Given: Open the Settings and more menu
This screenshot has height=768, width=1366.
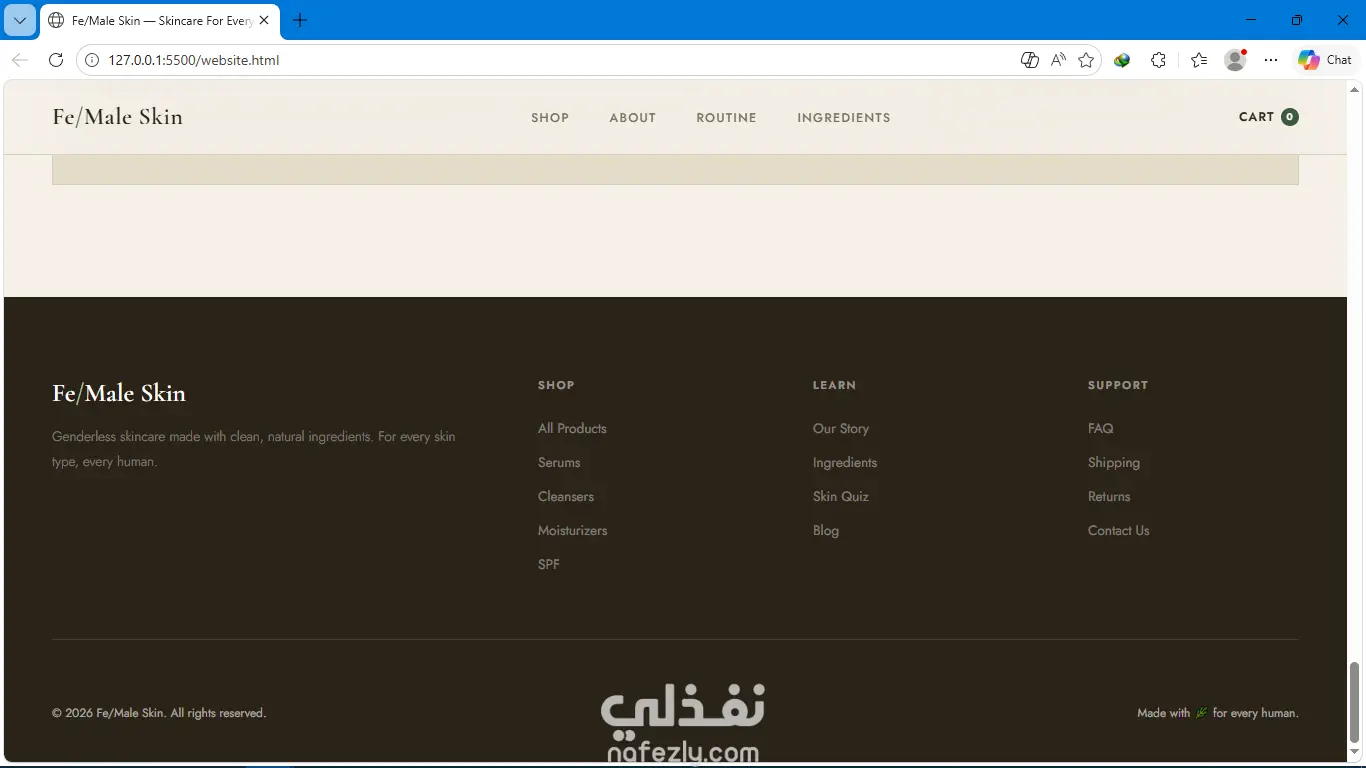Looking at the screenshot, I should (x=1271, y=60).
